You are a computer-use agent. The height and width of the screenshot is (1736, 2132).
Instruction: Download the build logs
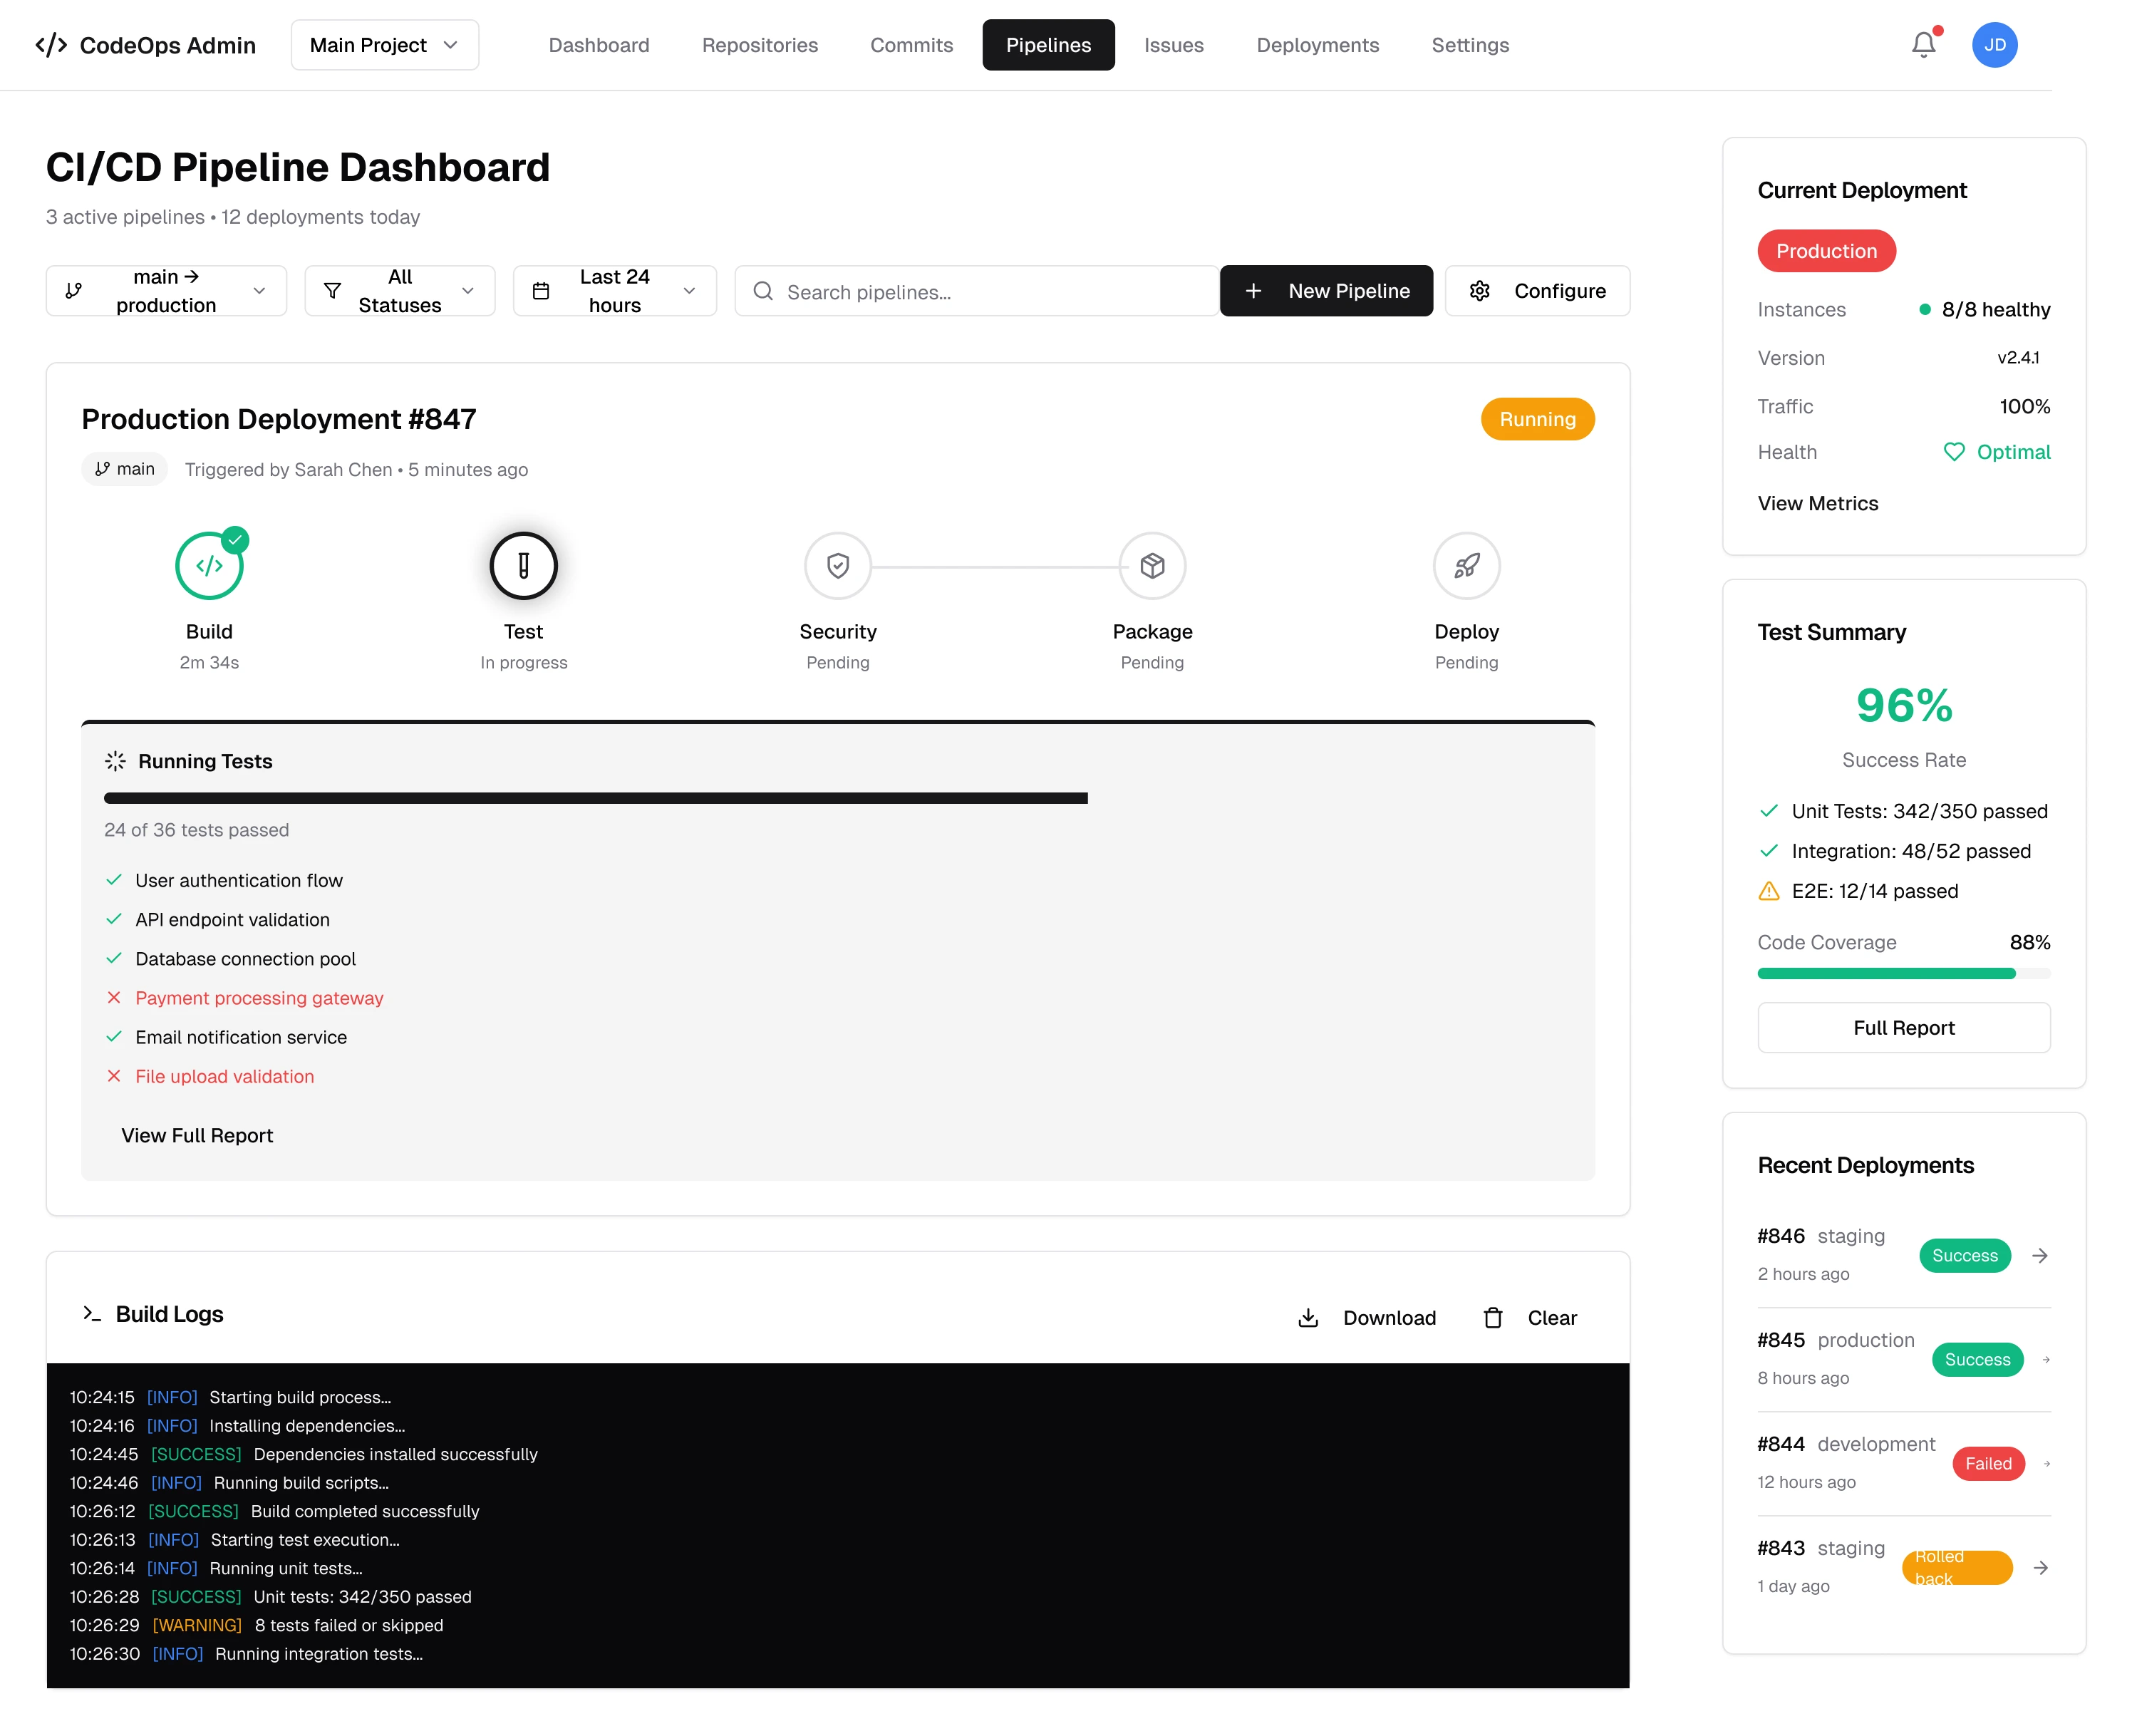coord(1366,1318)
